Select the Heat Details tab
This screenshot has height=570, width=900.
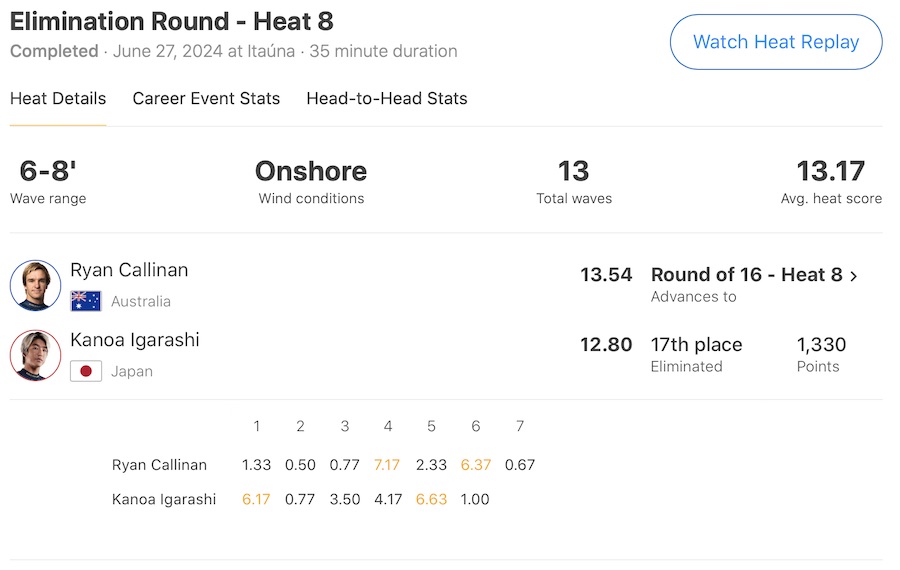point(58,99)
